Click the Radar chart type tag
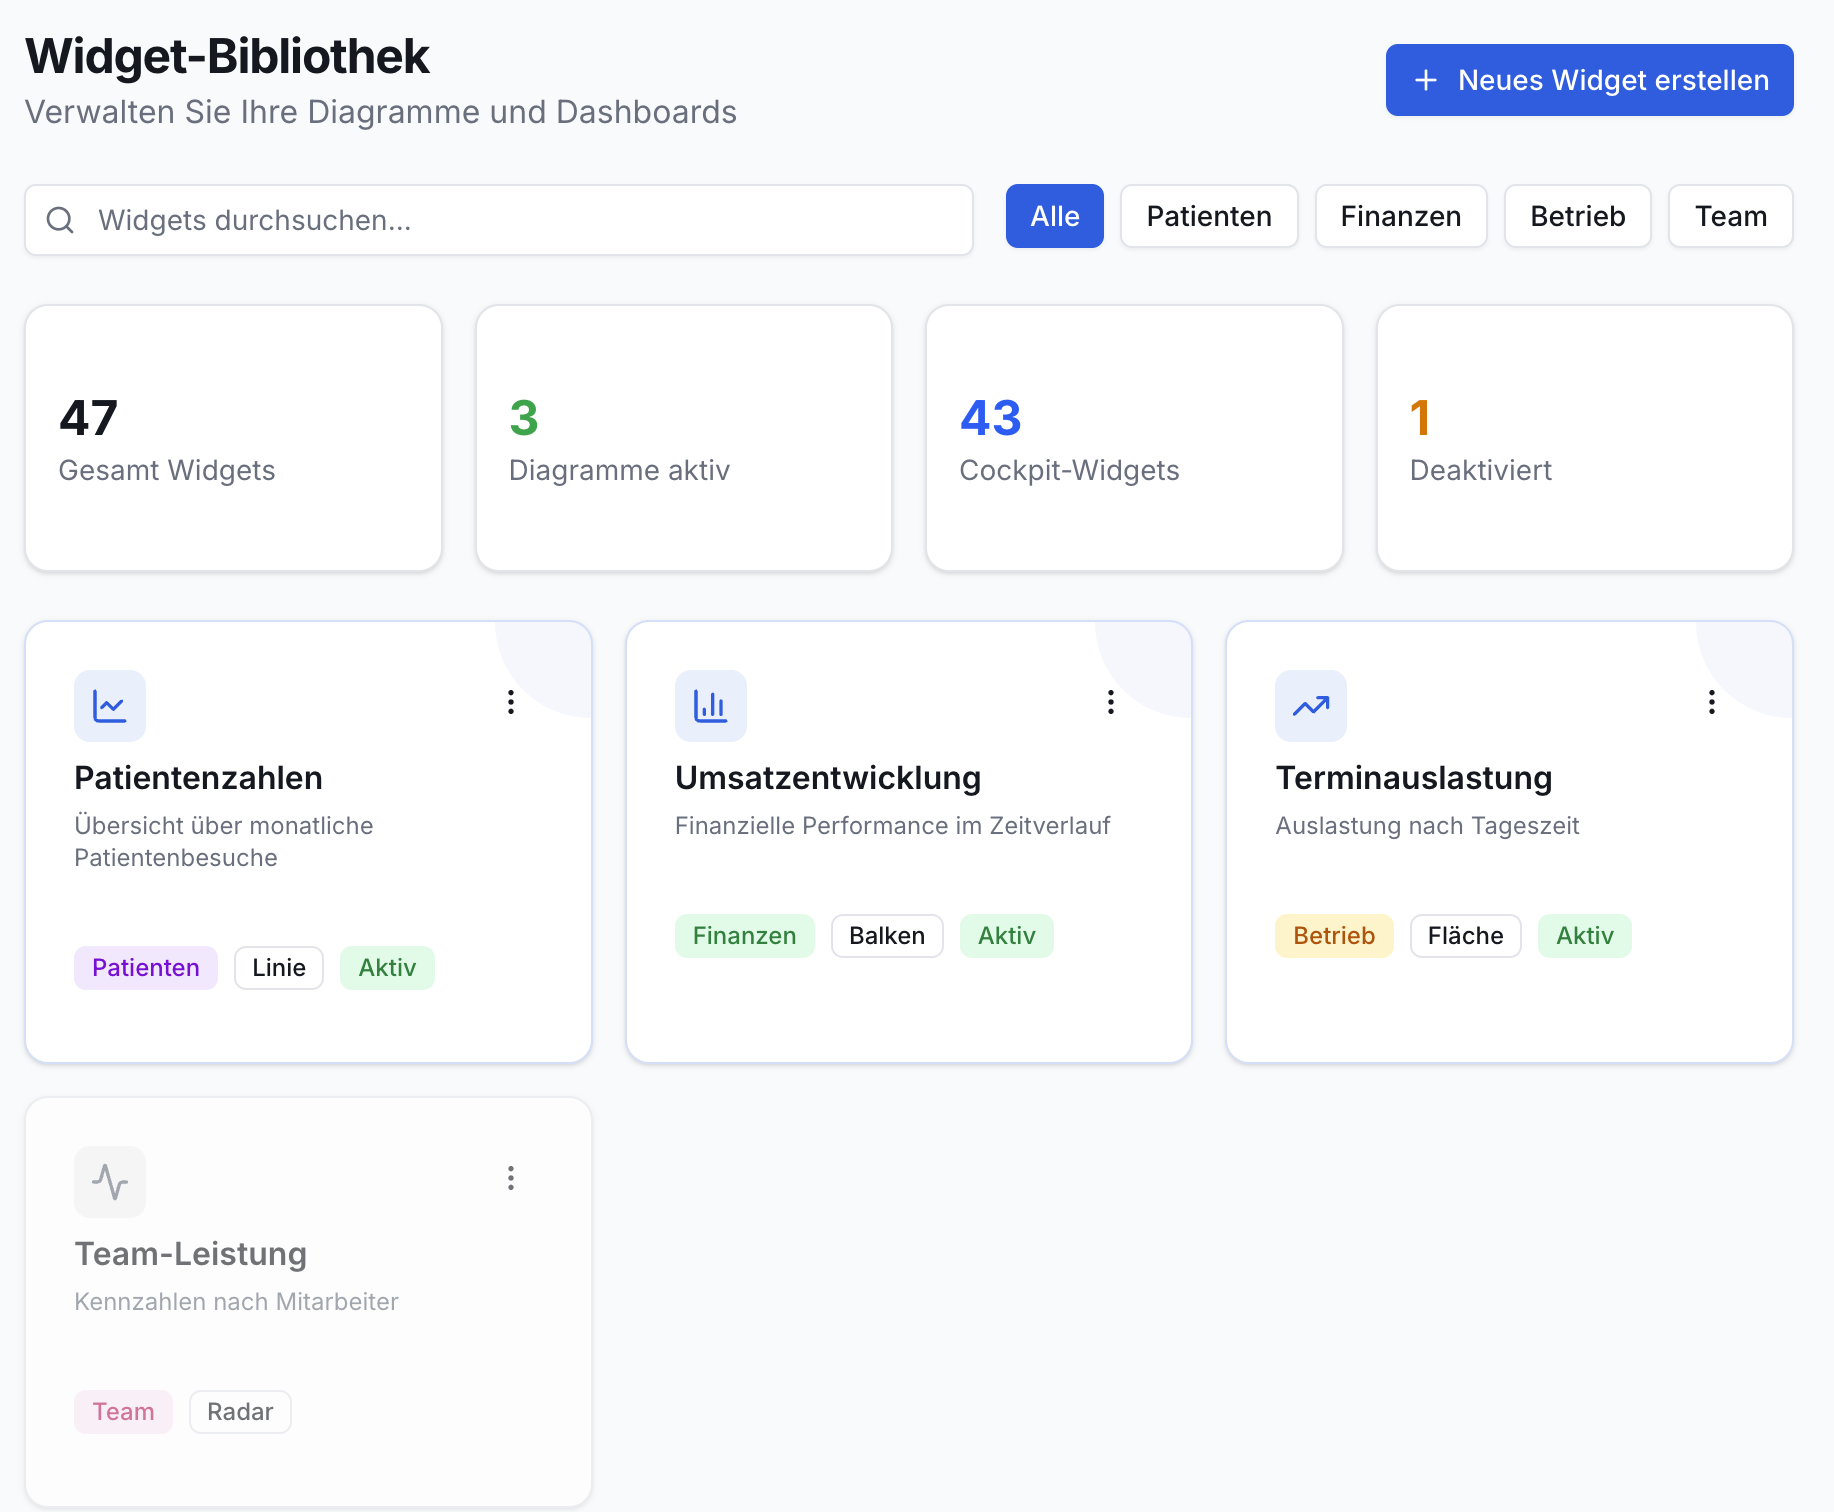 pyautogui.click(x=240, y=1412)
